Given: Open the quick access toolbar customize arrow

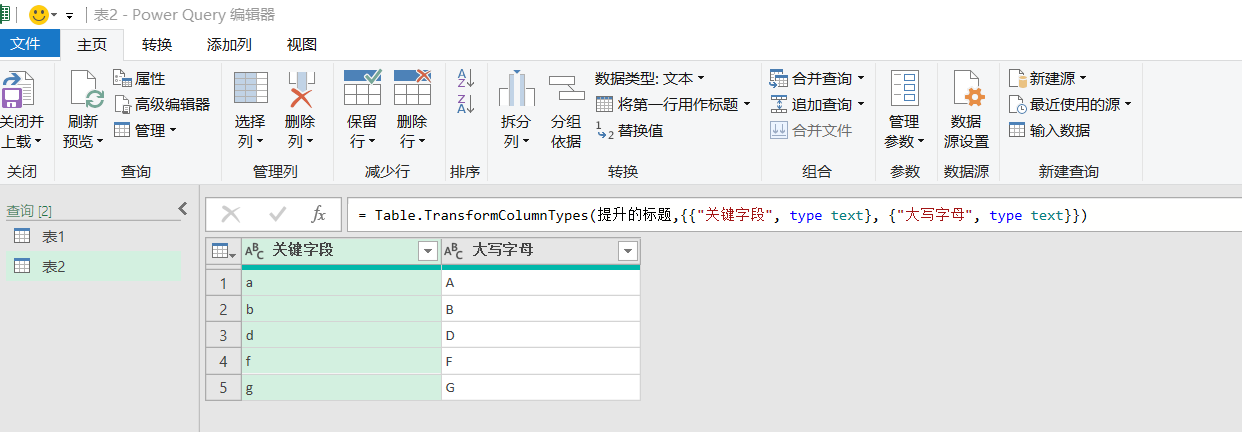Looking at the screenshot, I should coord(69,16).
